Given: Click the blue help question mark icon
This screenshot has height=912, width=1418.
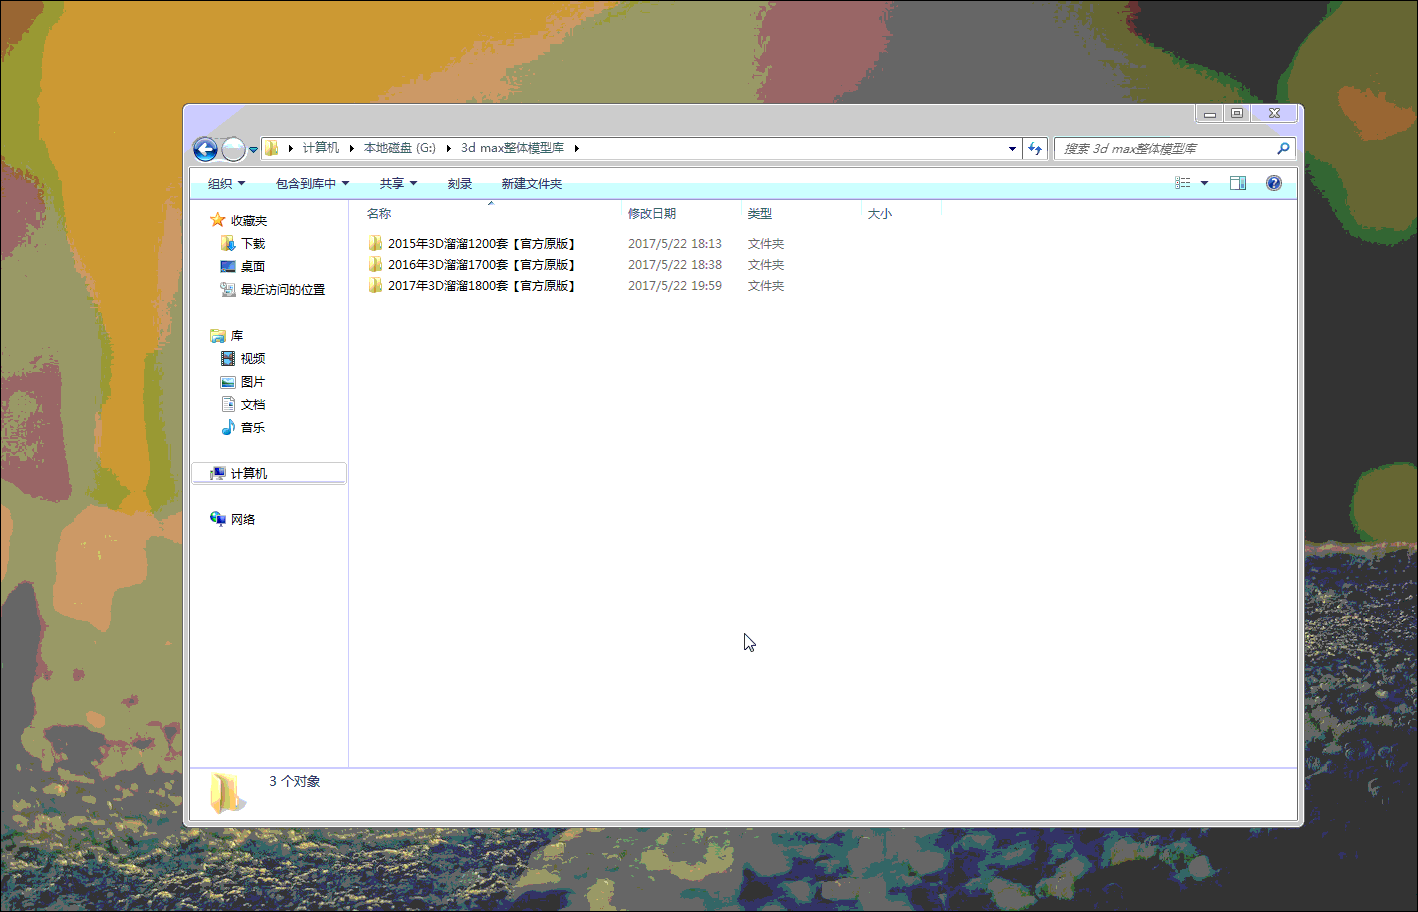Looking at the screenshot, I should pyautogui.click(x=1273, y=183).
